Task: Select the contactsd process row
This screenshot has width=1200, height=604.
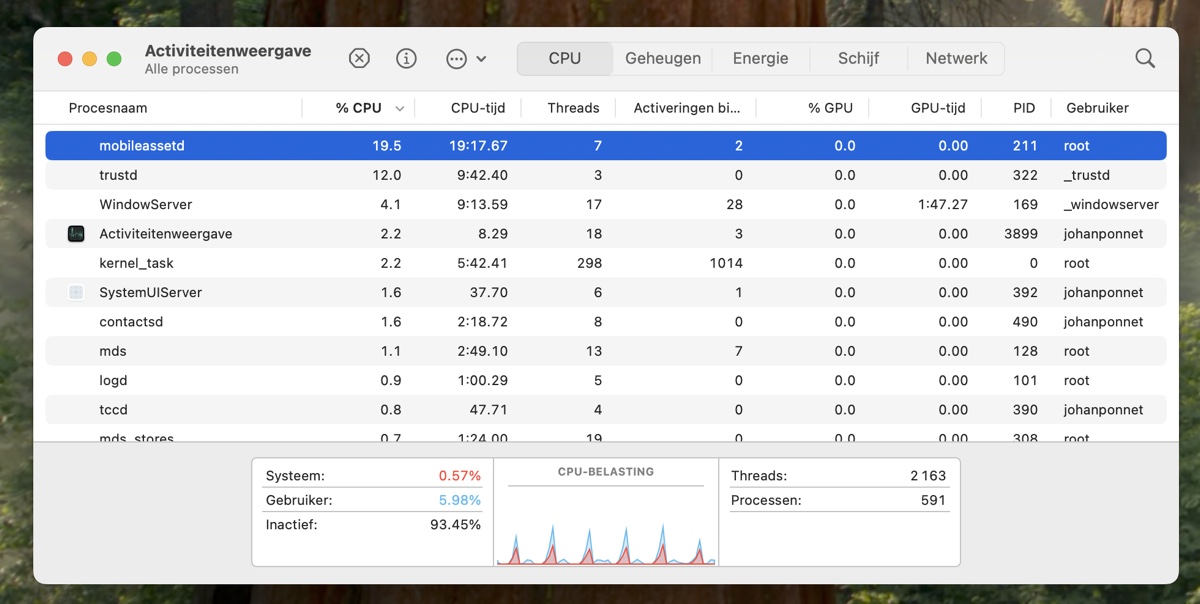Action: (x=606, y=322)
